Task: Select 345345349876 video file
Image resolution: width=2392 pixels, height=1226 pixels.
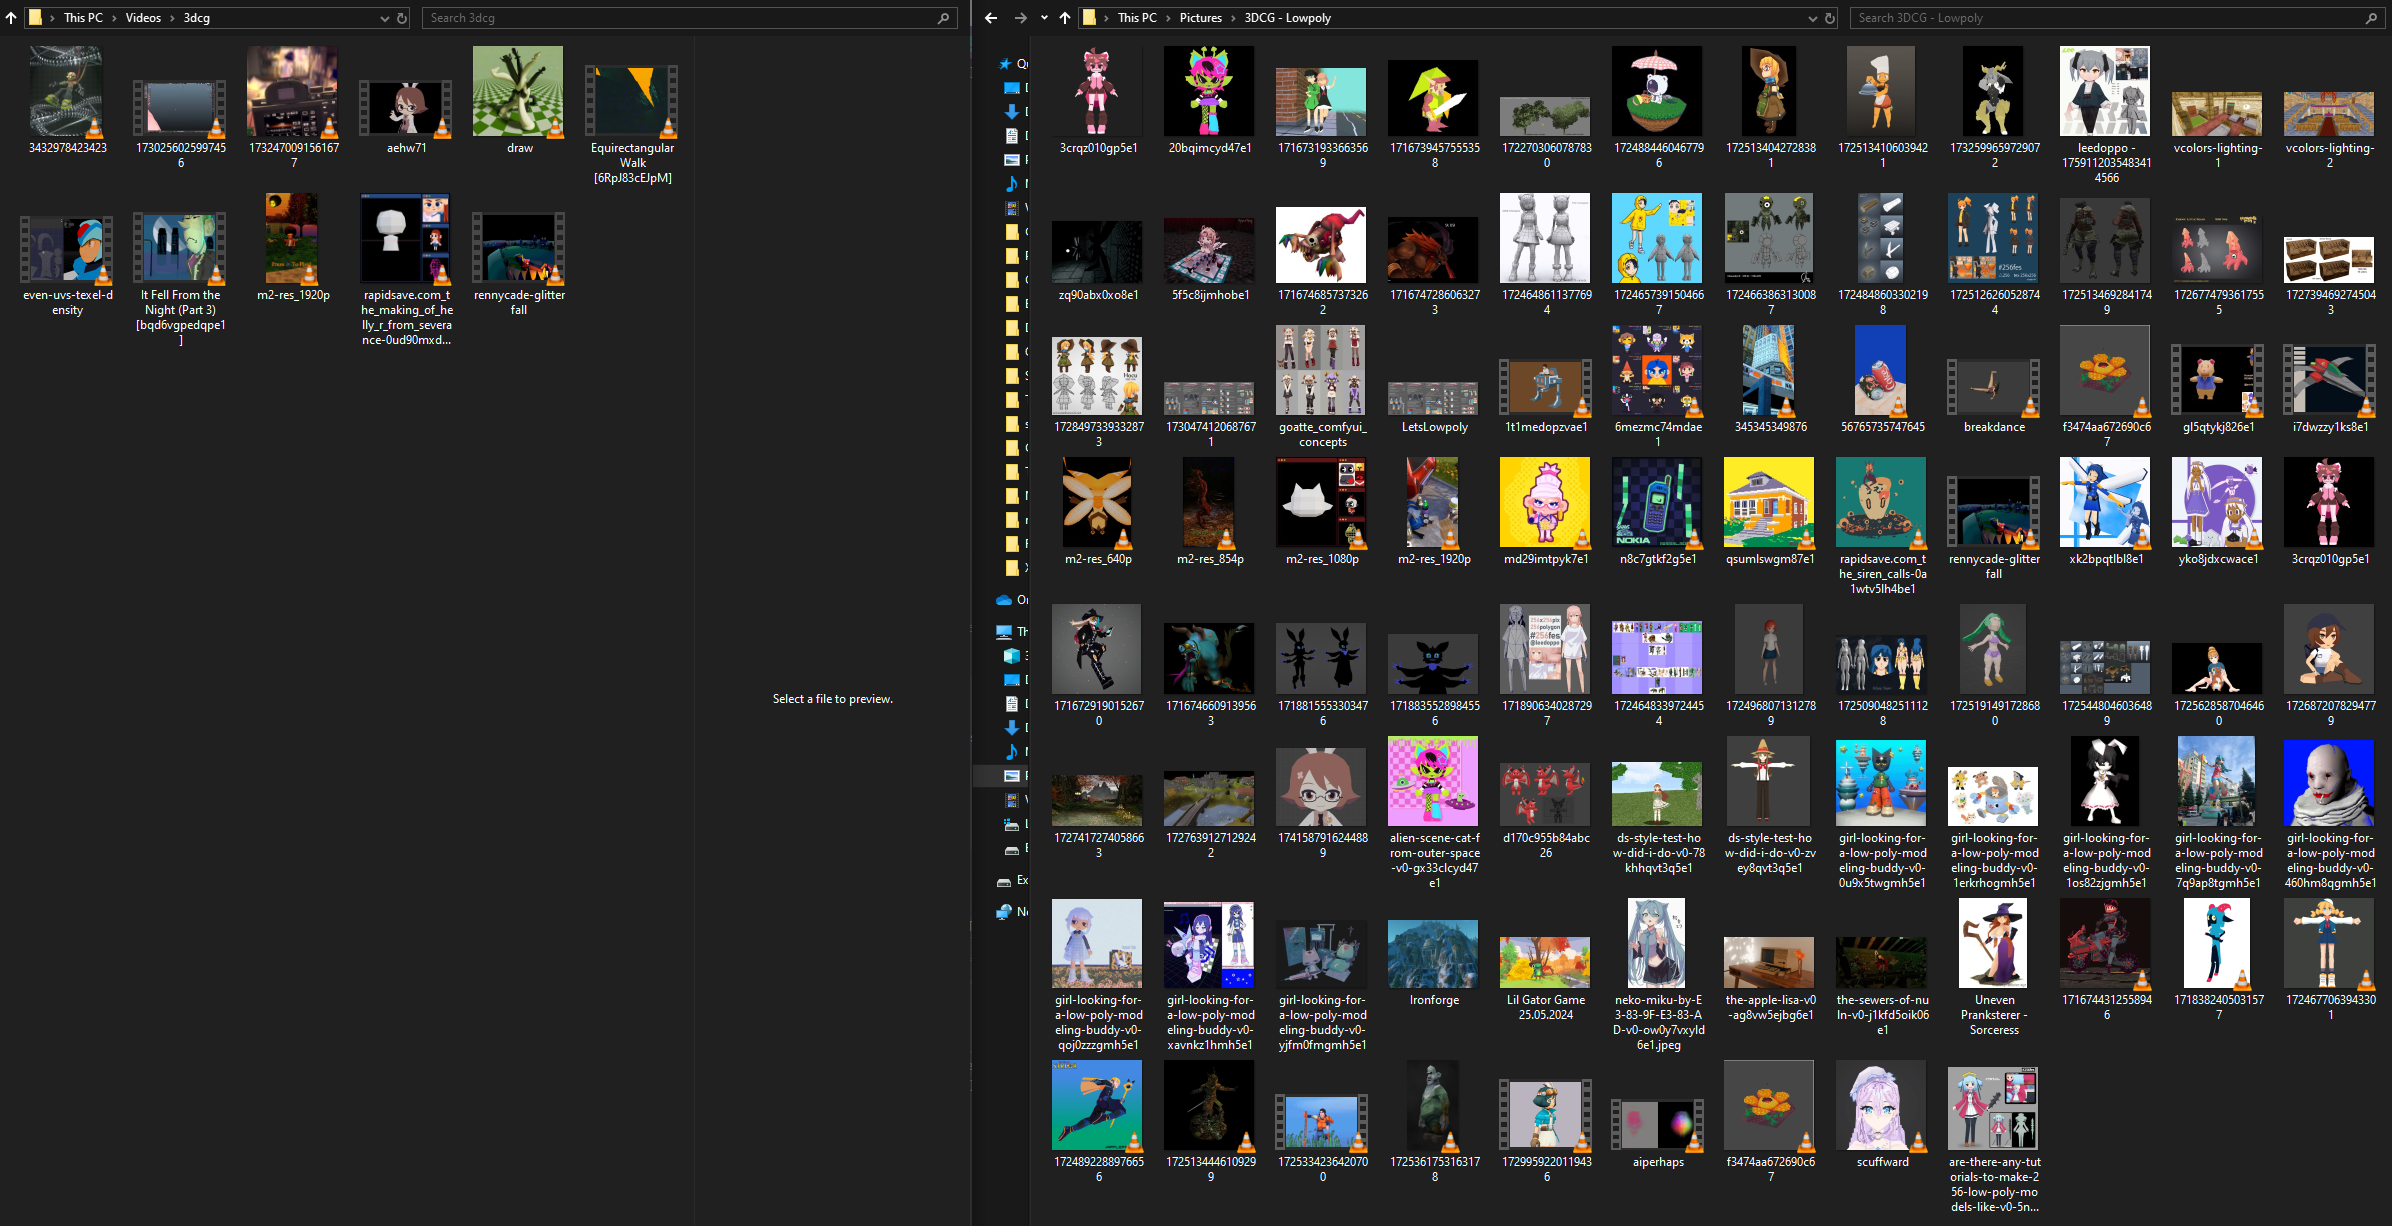Action: 1770,379
